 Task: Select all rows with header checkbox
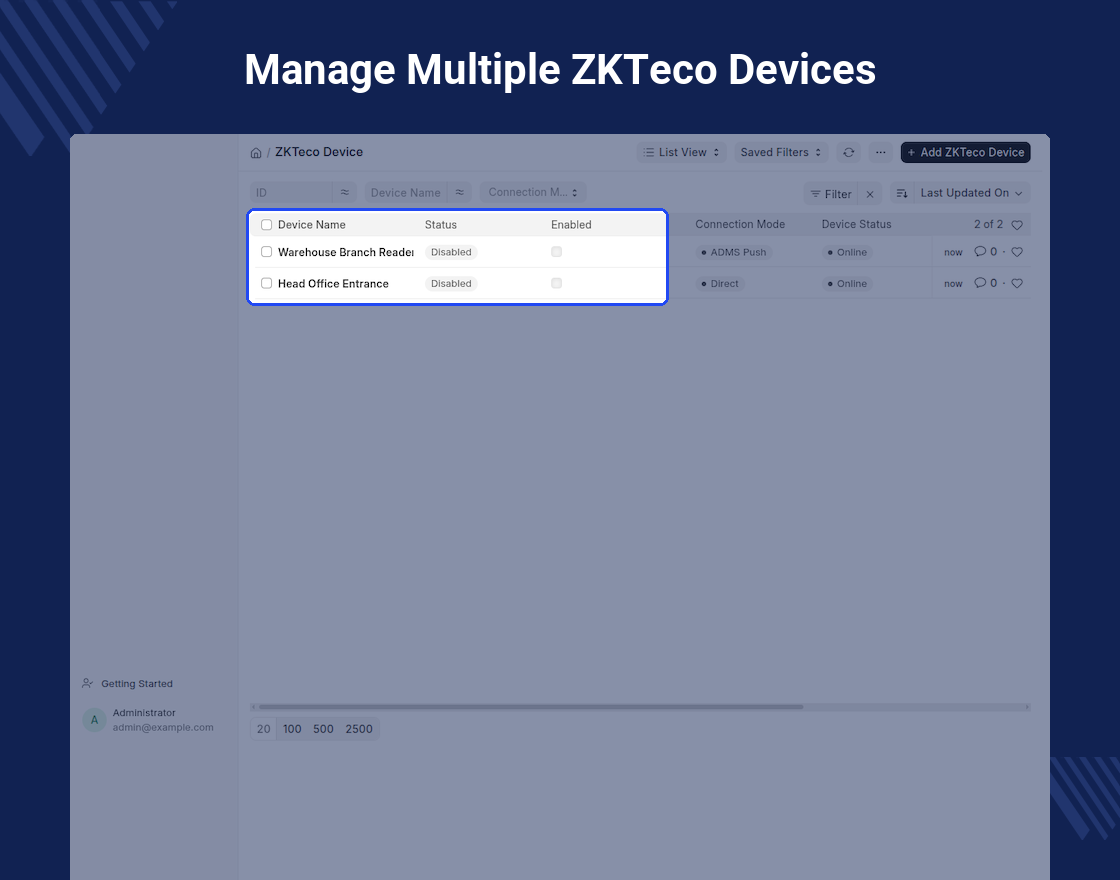tap(266, 225)
